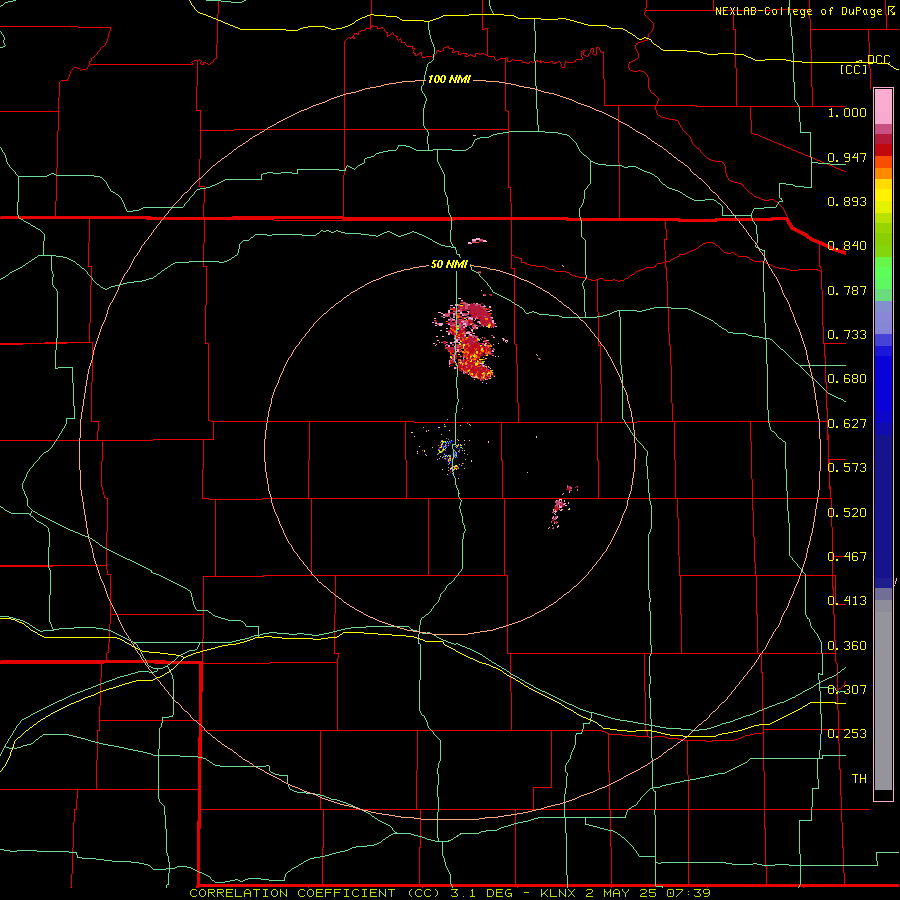900x900 pixels.
Task: Click the [CC] legend heading
Action: coord(853,69)
